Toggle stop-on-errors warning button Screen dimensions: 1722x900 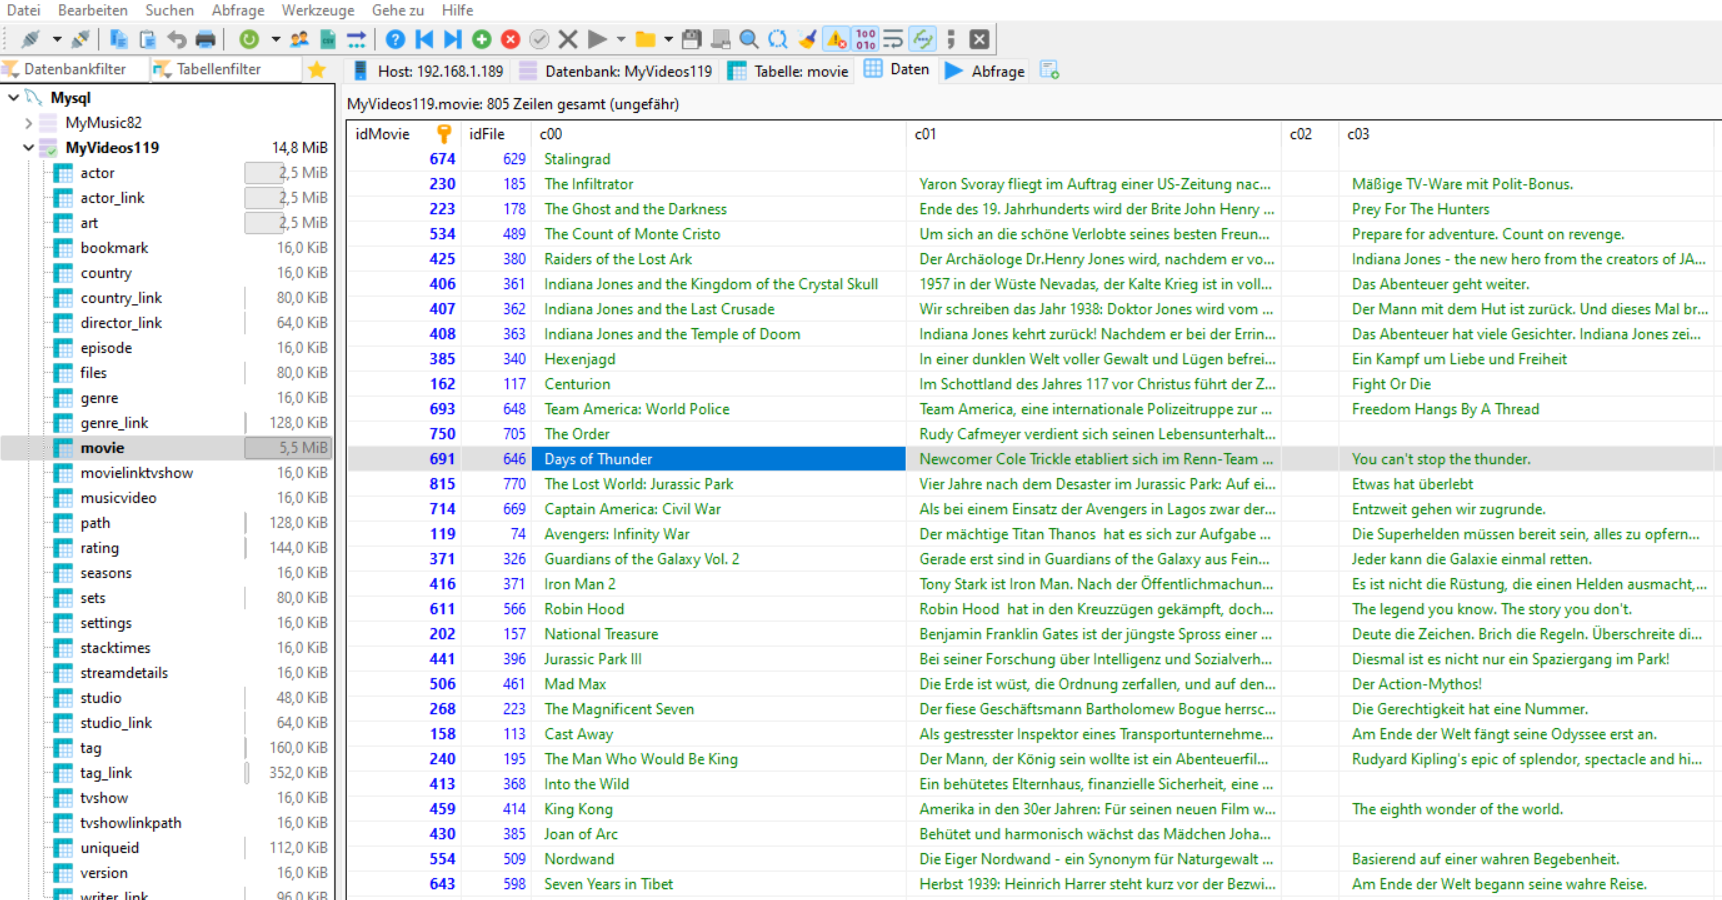[836, 39]
